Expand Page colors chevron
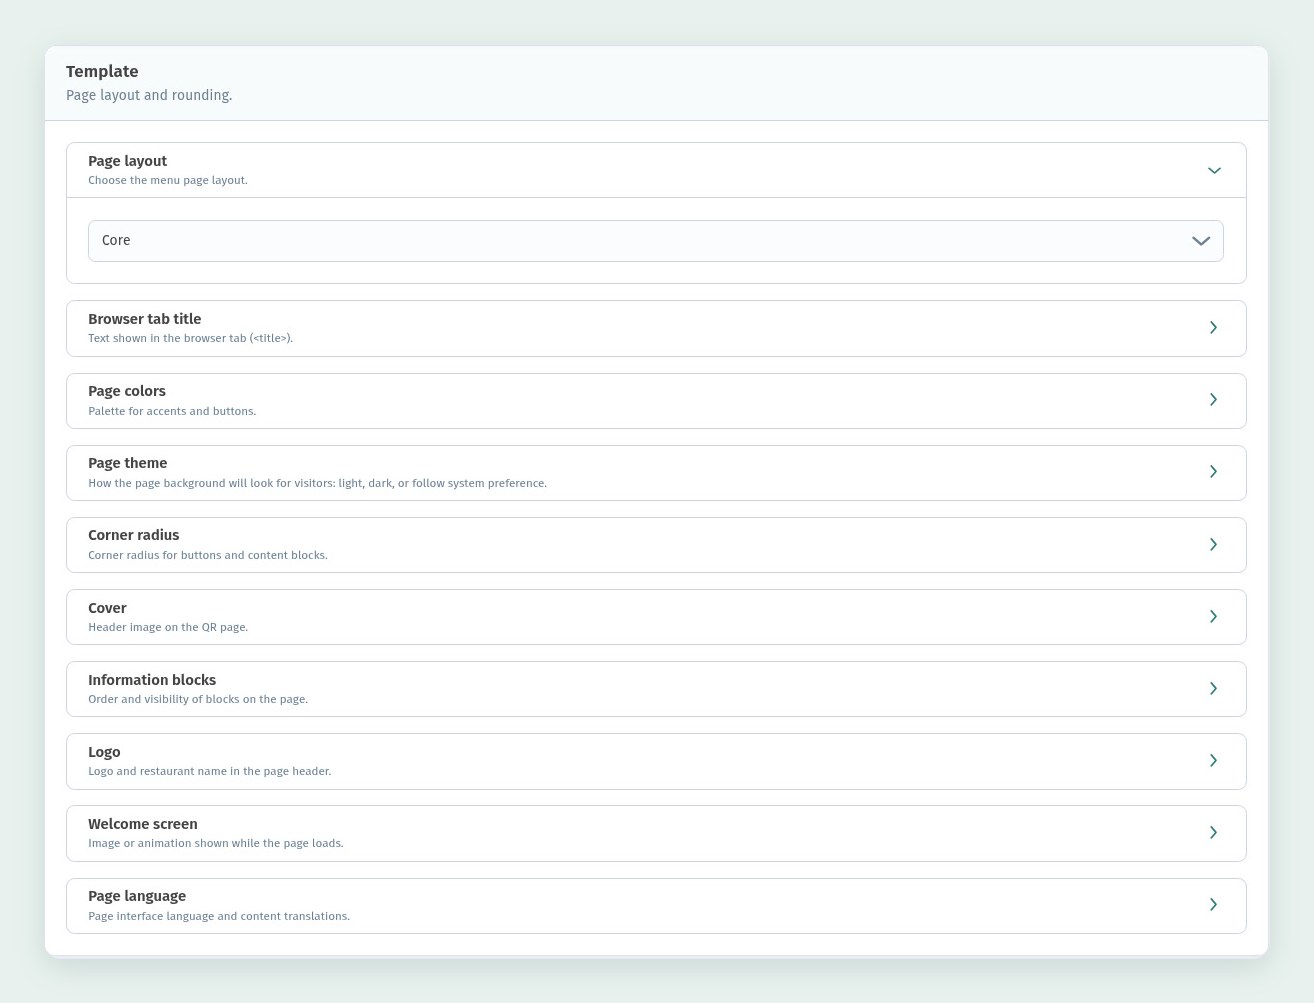The height and width of the screenshot is (1003, 1314). (1213, 400)
